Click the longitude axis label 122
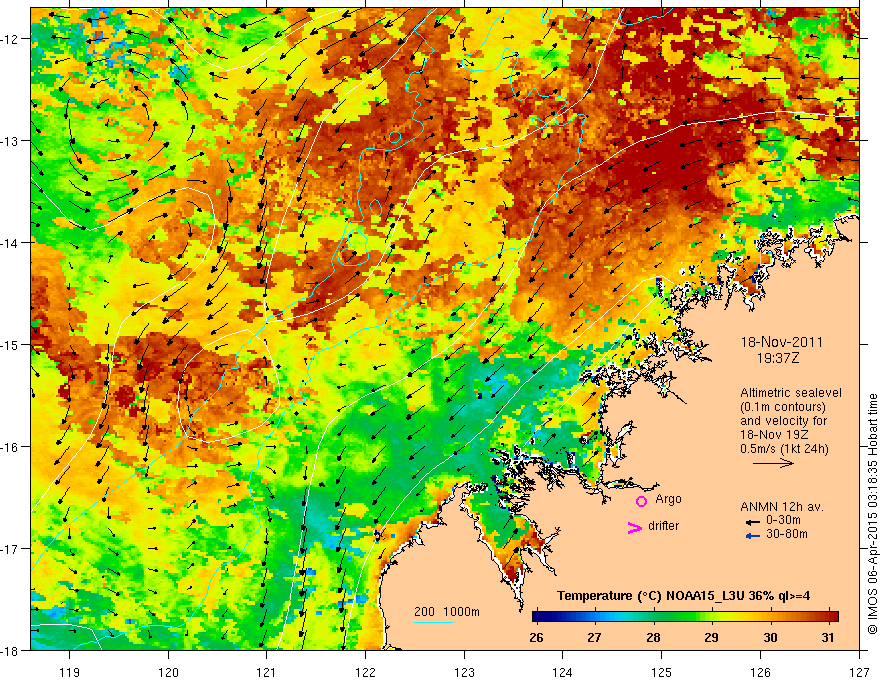Screen dimensions: 880x680 365,672
